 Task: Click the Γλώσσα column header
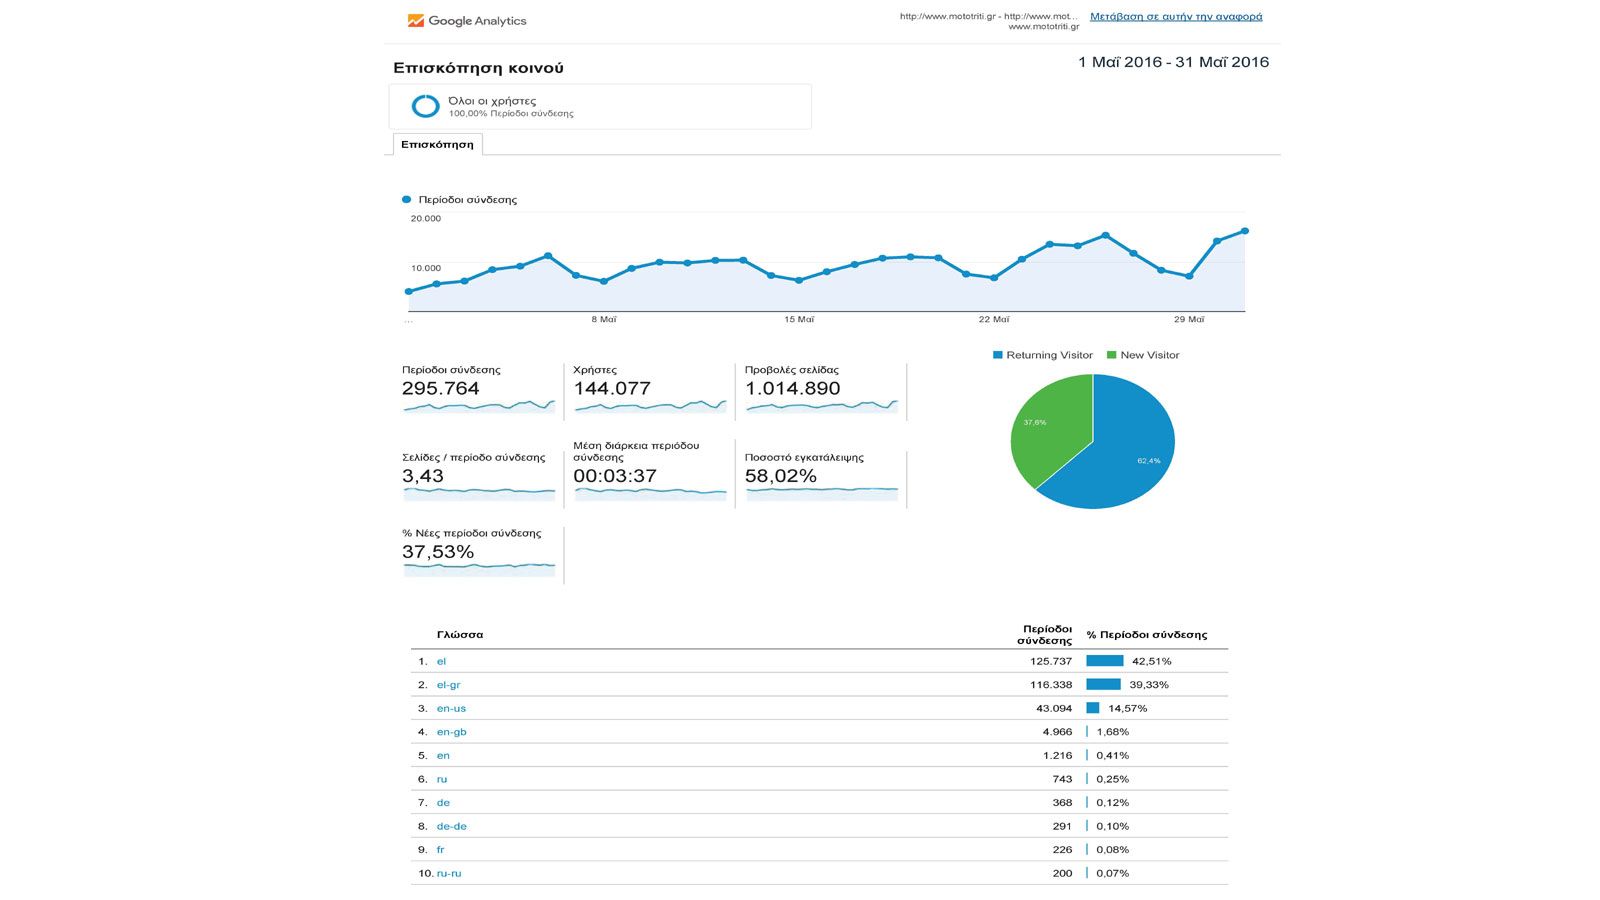click(x=460, y=635)
